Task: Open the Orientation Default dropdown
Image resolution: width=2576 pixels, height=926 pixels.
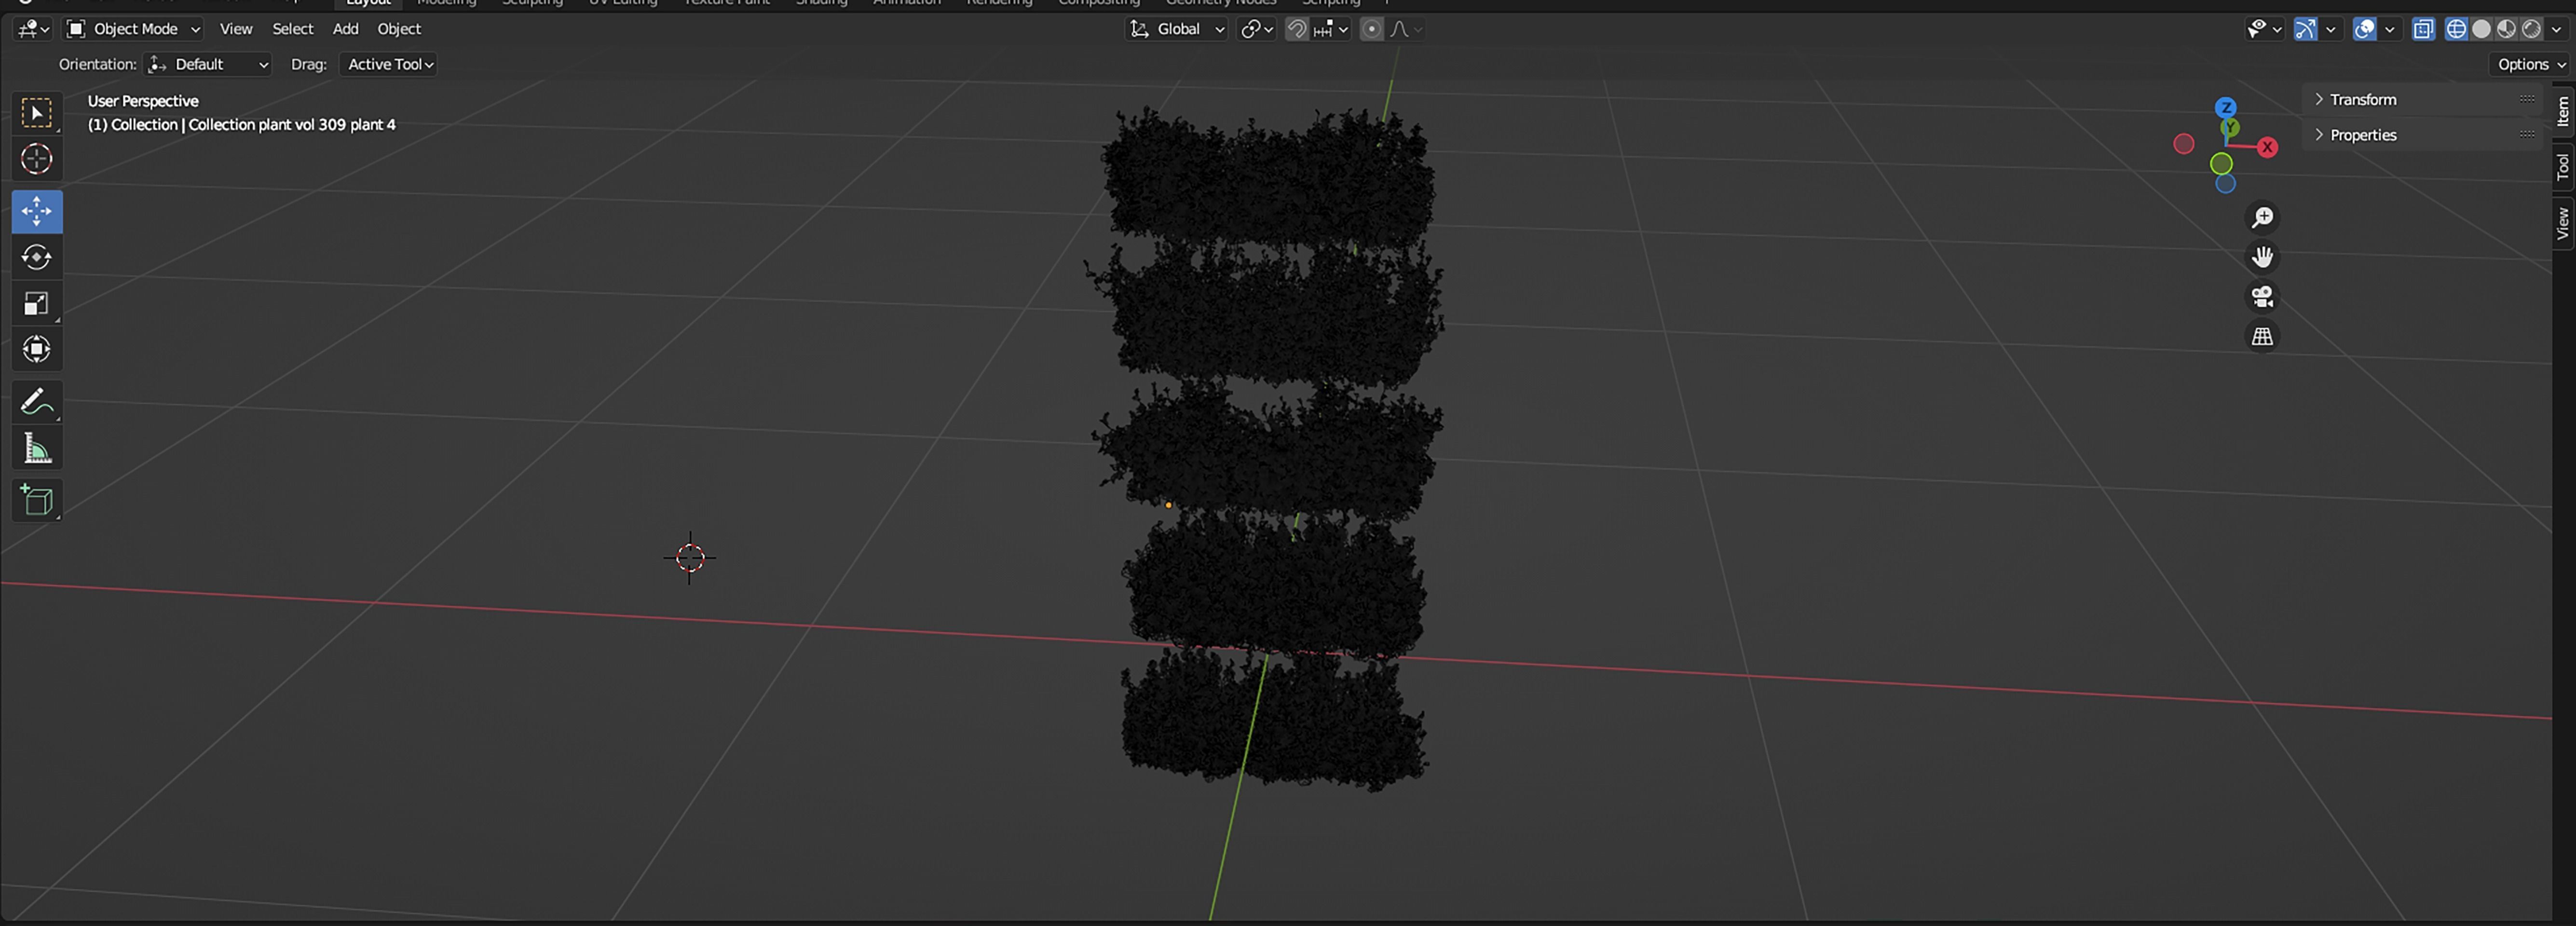Action: coord(208,64)
